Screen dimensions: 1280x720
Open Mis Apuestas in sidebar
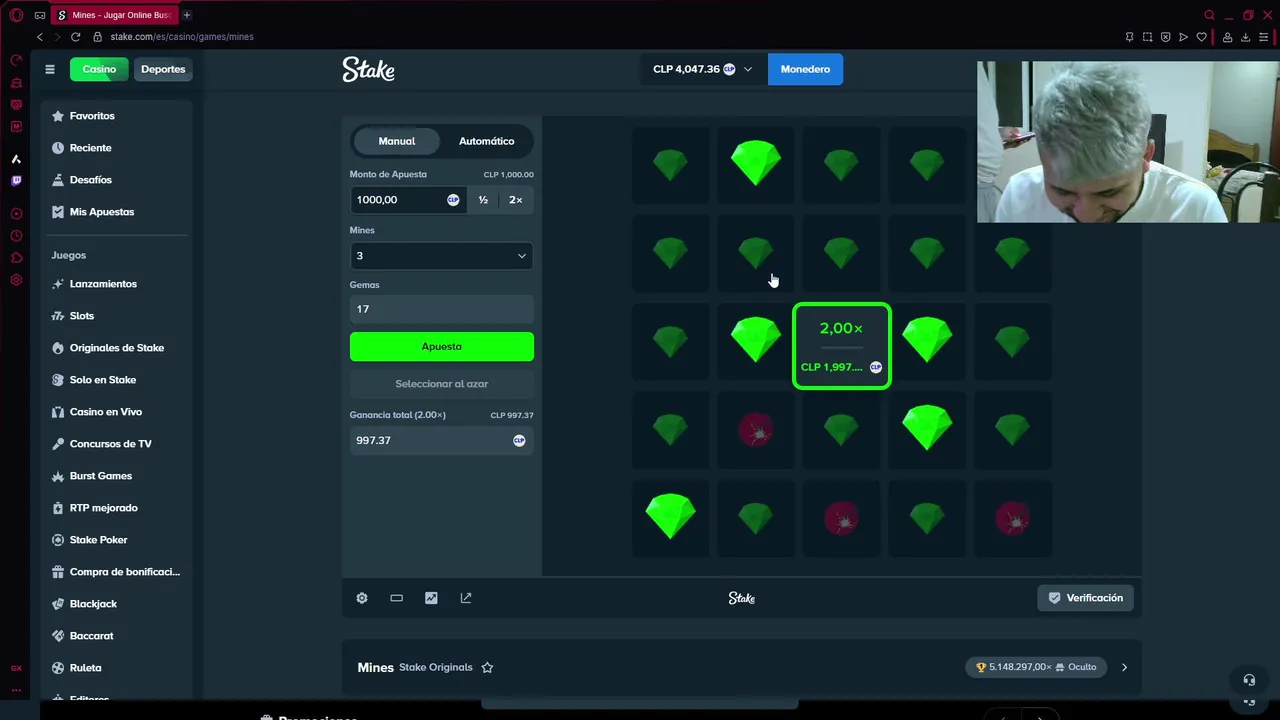[101, 212]
